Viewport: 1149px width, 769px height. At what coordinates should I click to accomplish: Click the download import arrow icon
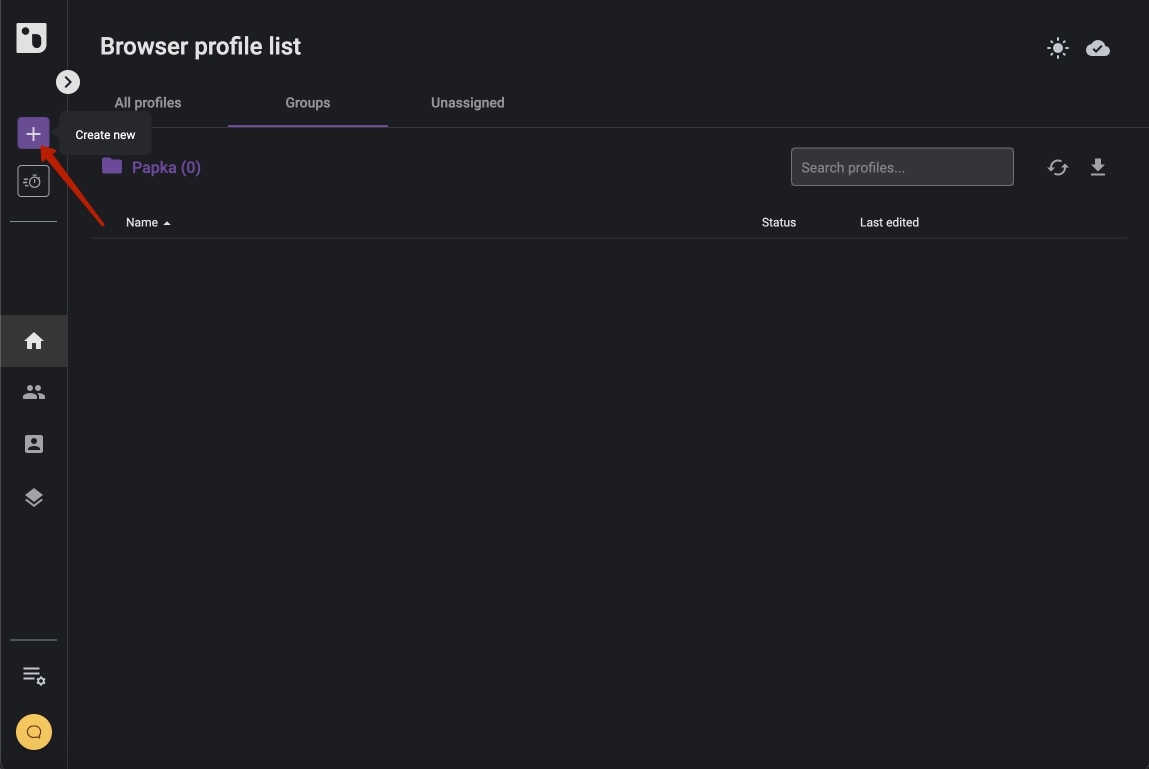pyautogui.click(x=1098, y=167)
